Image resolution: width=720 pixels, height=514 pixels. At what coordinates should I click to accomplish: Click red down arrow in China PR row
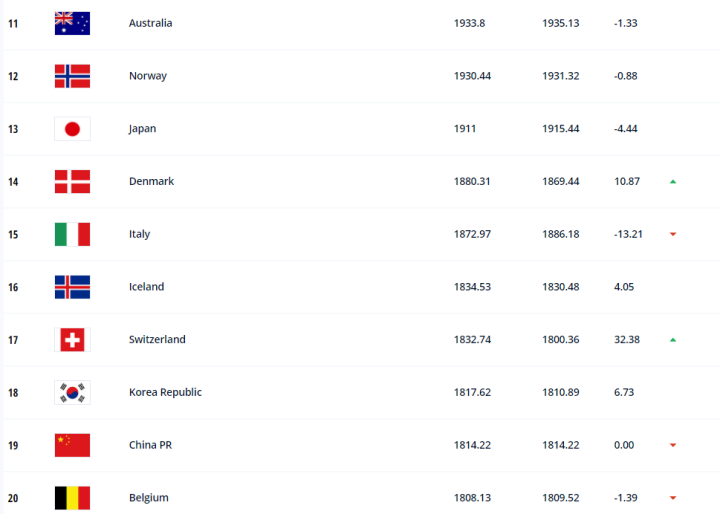(673, 446)
